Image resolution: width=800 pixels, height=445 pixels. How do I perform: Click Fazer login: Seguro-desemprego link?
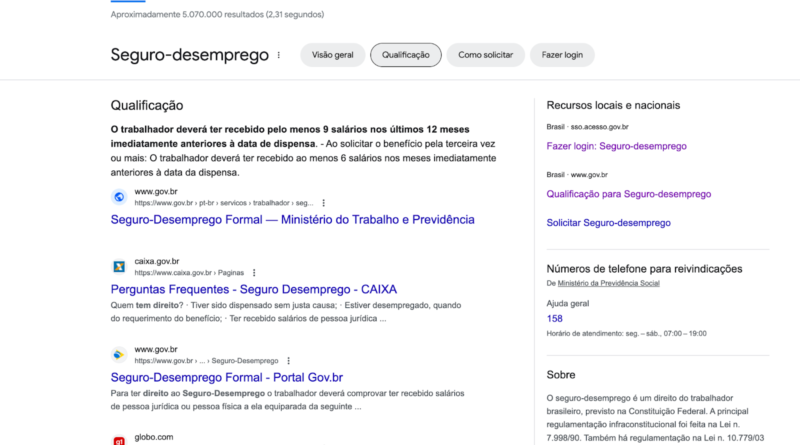616,146
